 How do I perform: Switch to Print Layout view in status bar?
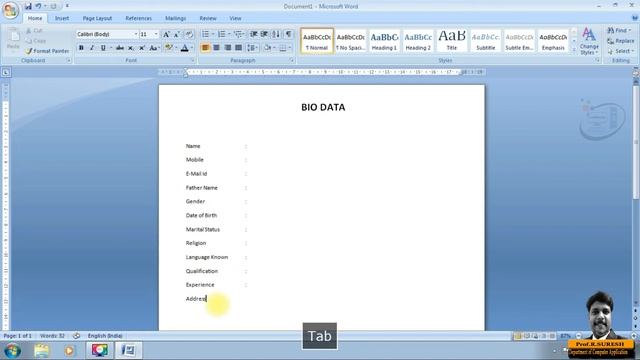pyautogui.click(x=518, y=336)
